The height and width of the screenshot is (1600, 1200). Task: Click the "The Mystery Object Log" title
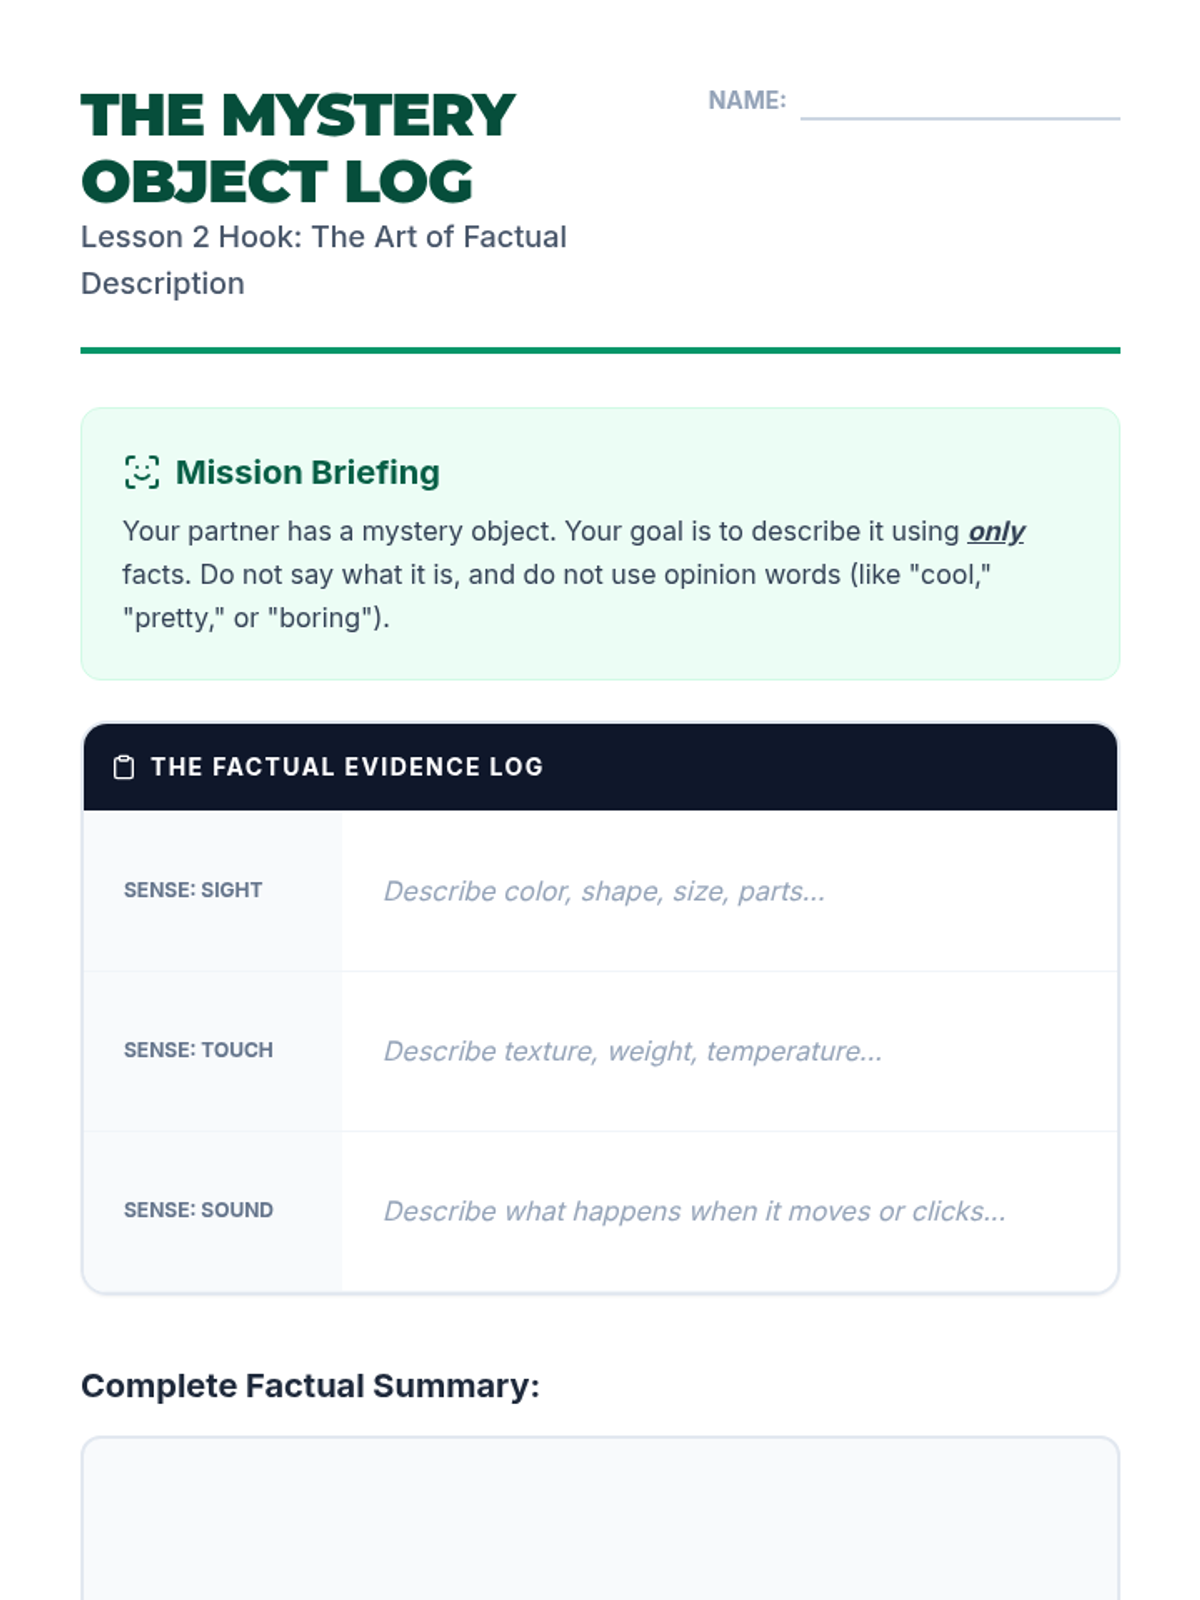pyautogui.click(x=297, y=148)
